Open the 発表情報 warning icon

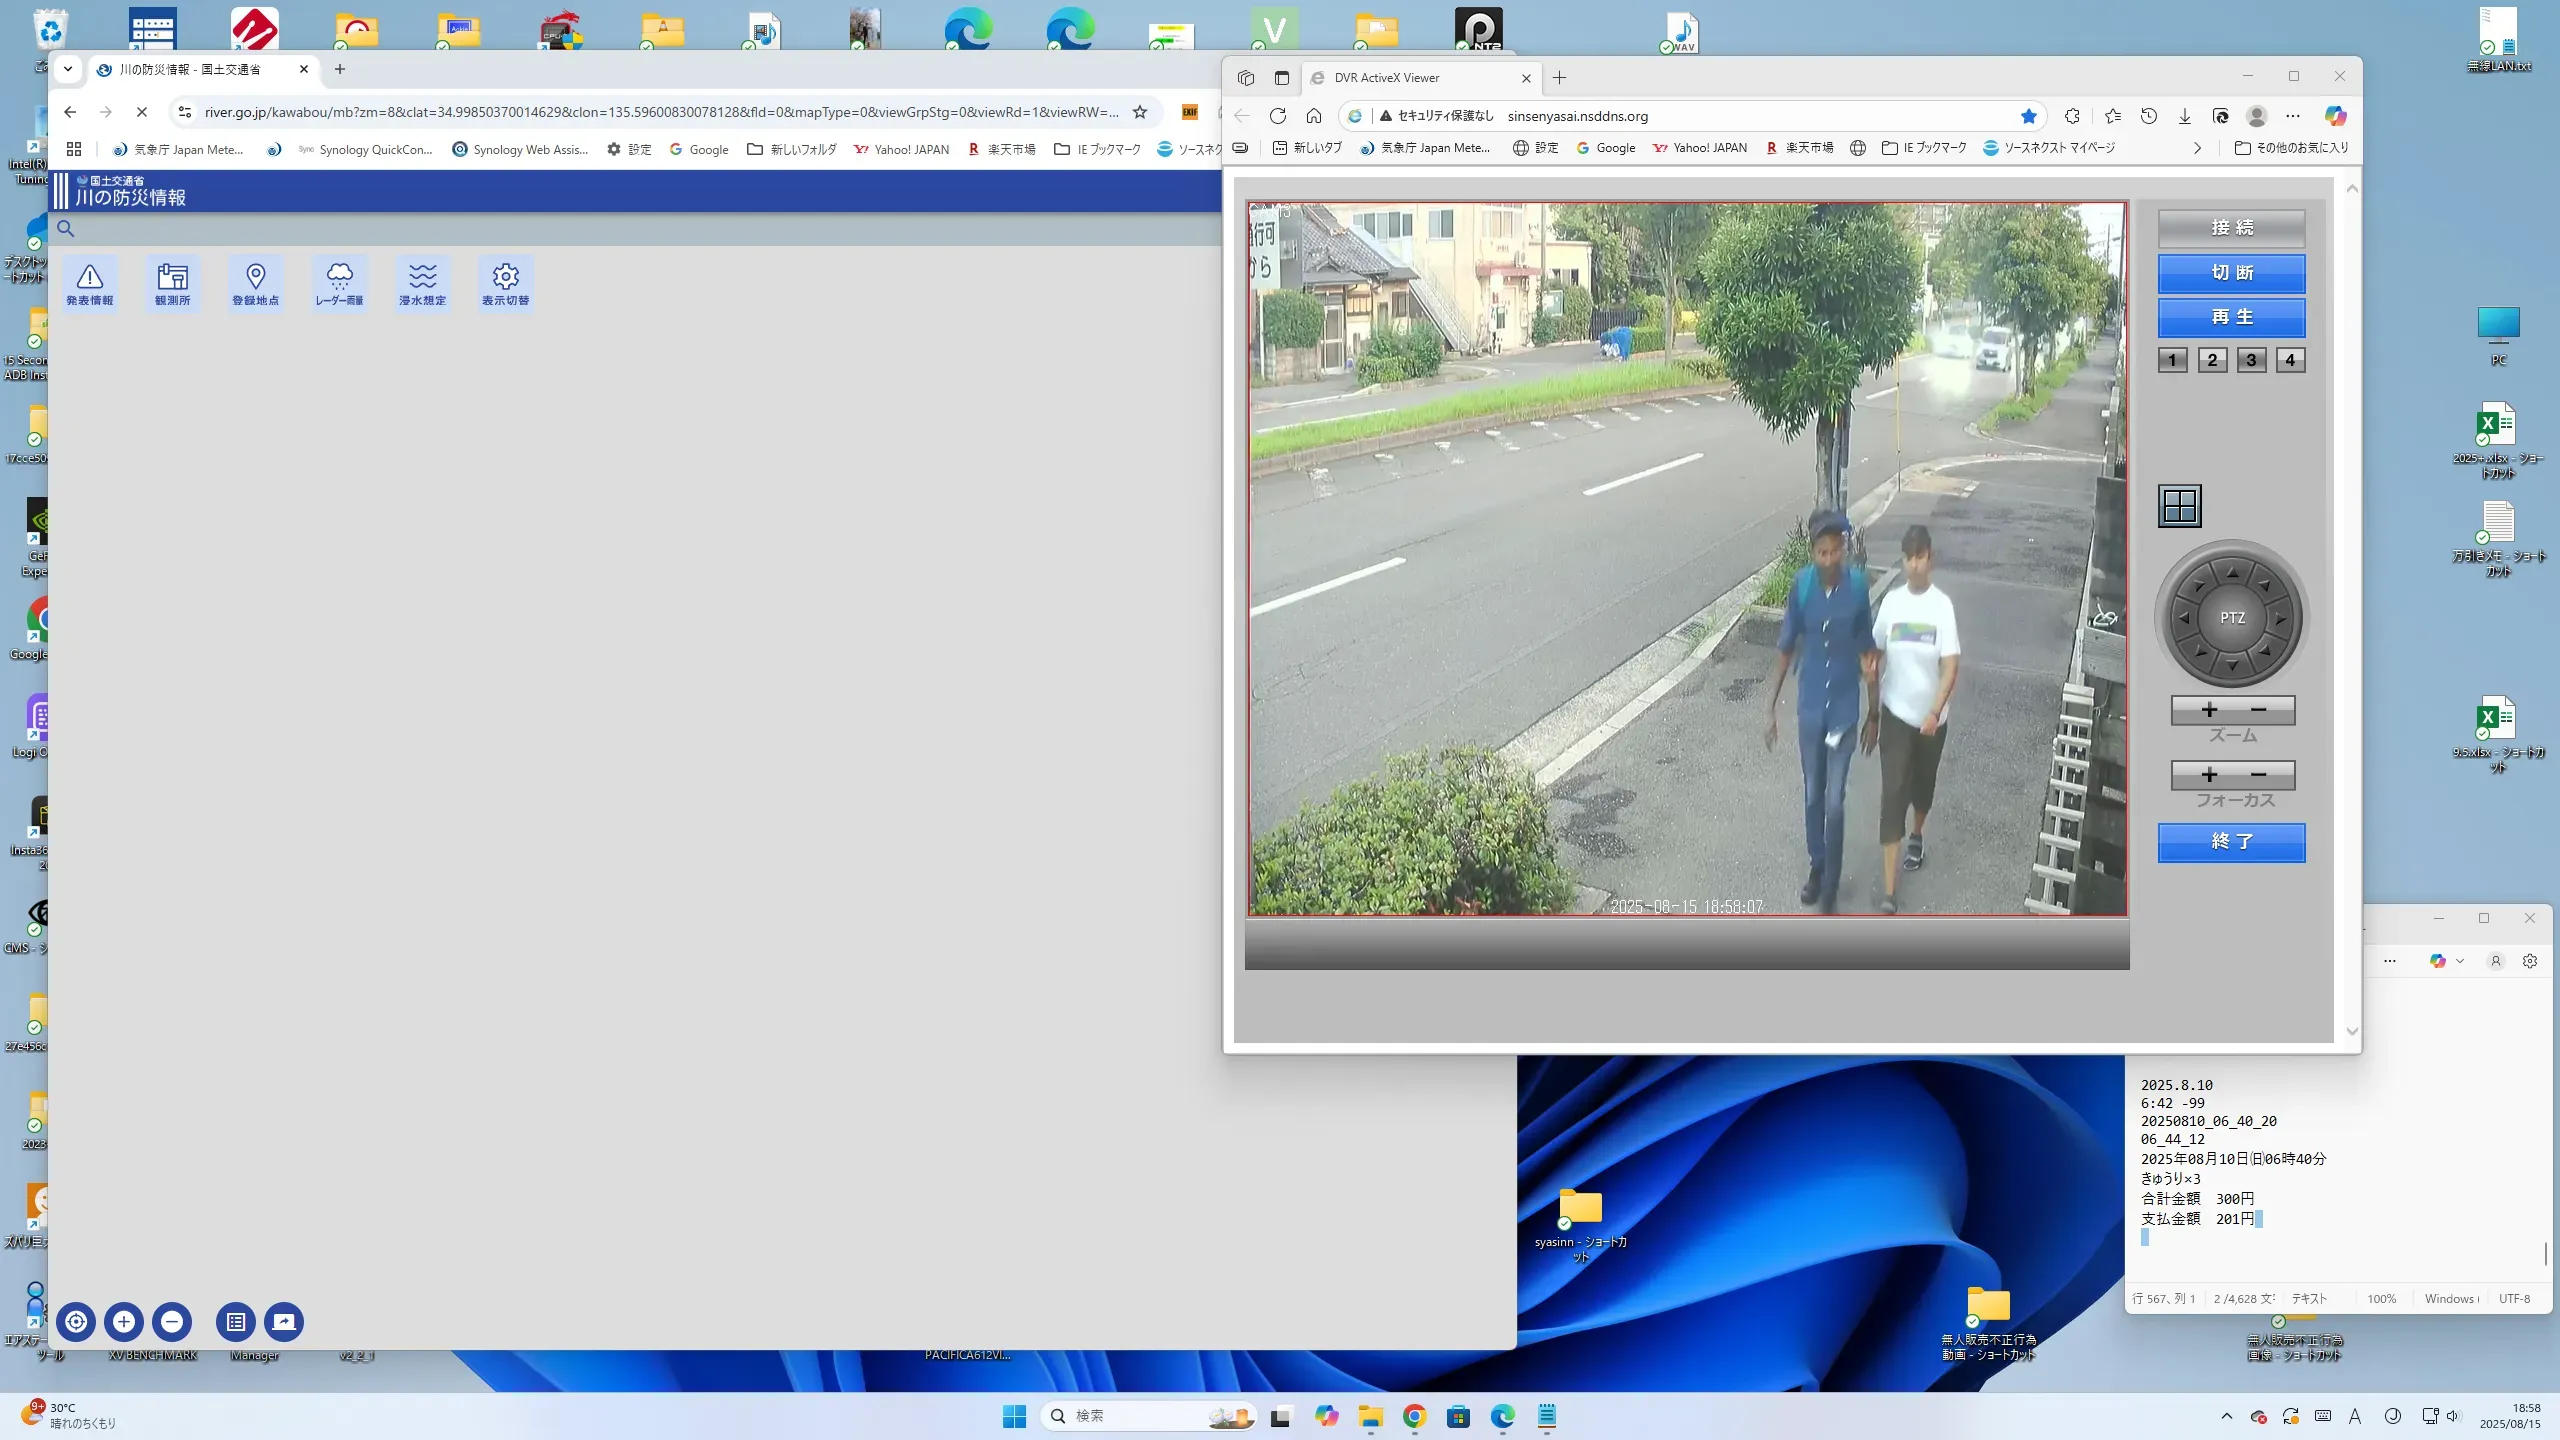point(90,284)
